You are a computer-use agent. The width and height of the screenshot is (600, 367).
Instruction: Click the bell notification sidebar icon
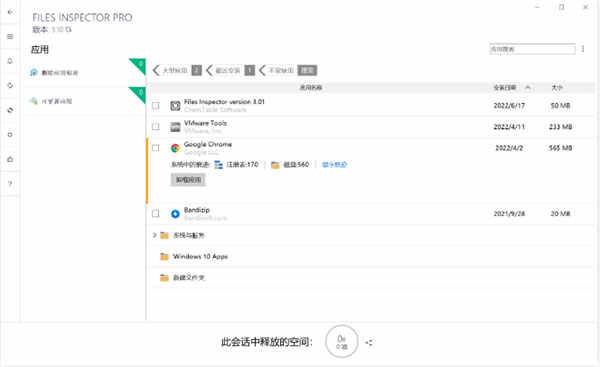click(10, 61)
